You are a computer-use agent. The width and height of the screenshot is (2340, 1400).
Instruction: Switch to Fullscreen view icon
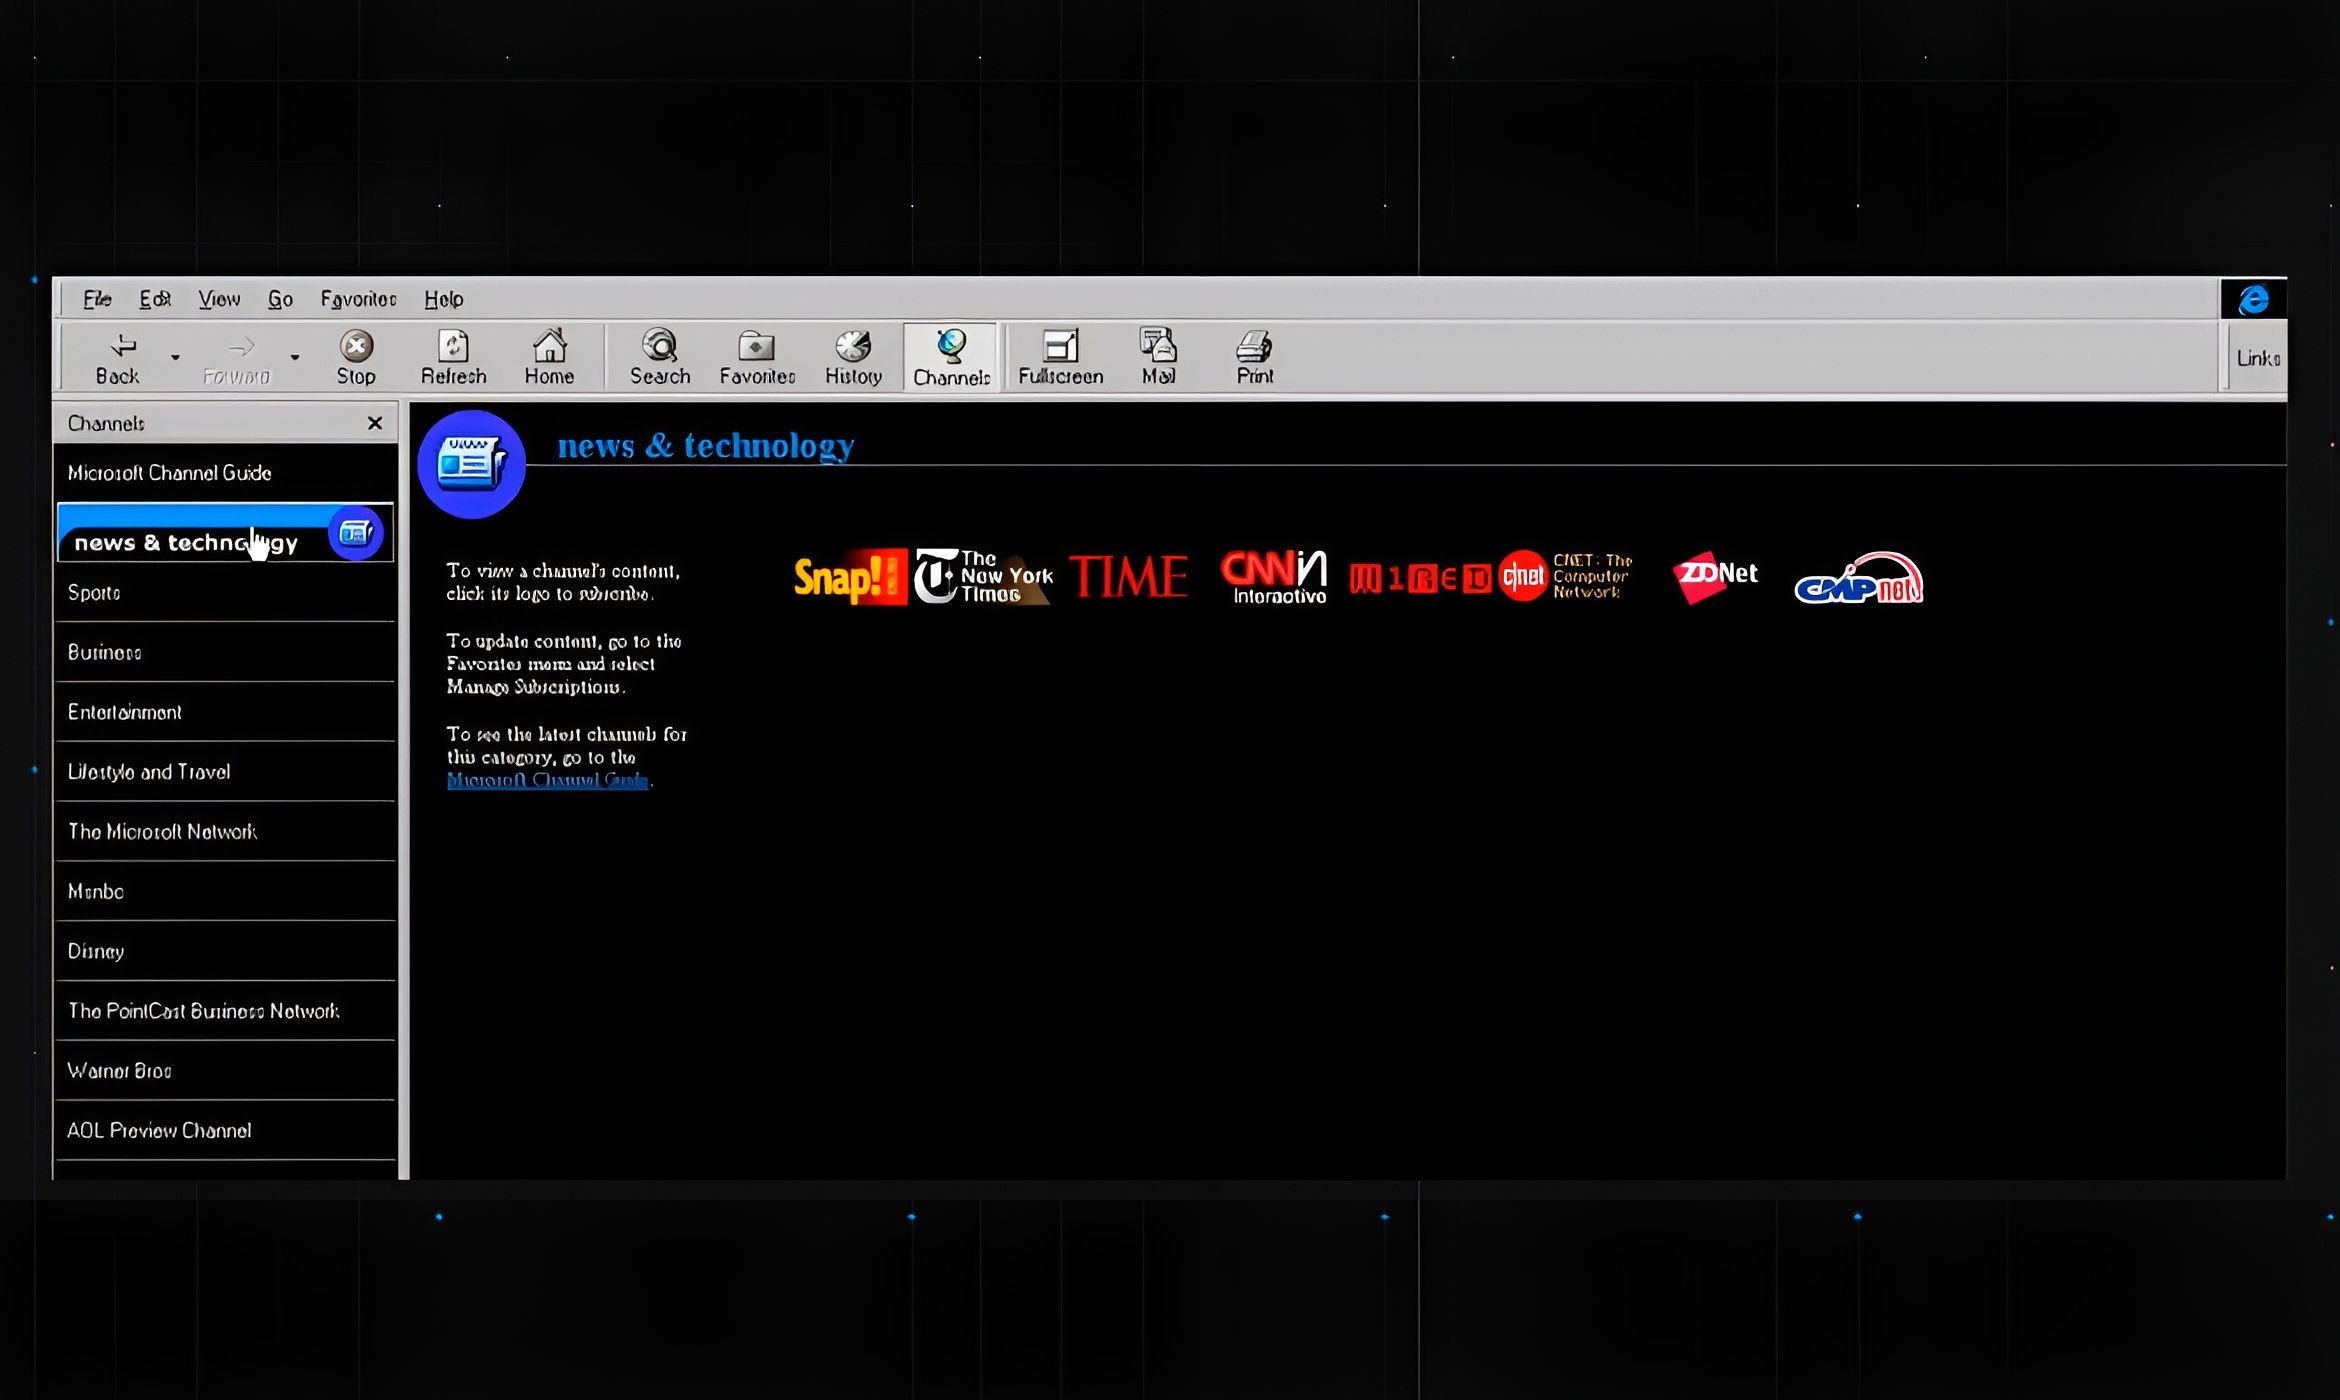1060,345
